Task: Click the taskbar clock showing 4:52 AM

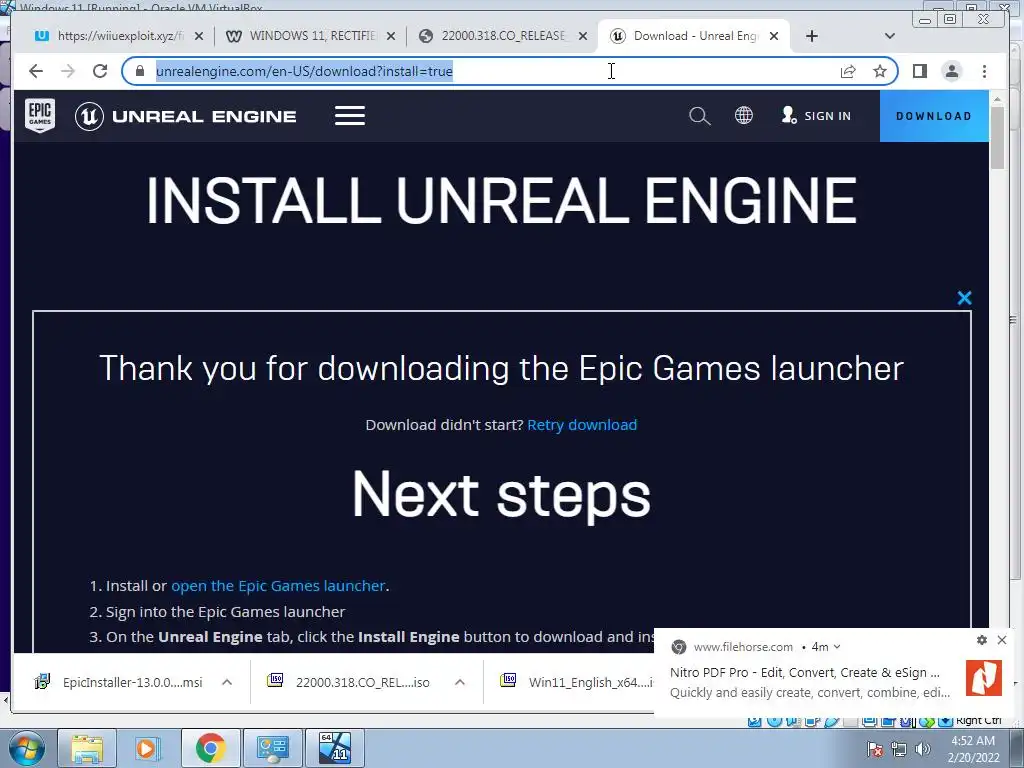Action: pos(973,749)
